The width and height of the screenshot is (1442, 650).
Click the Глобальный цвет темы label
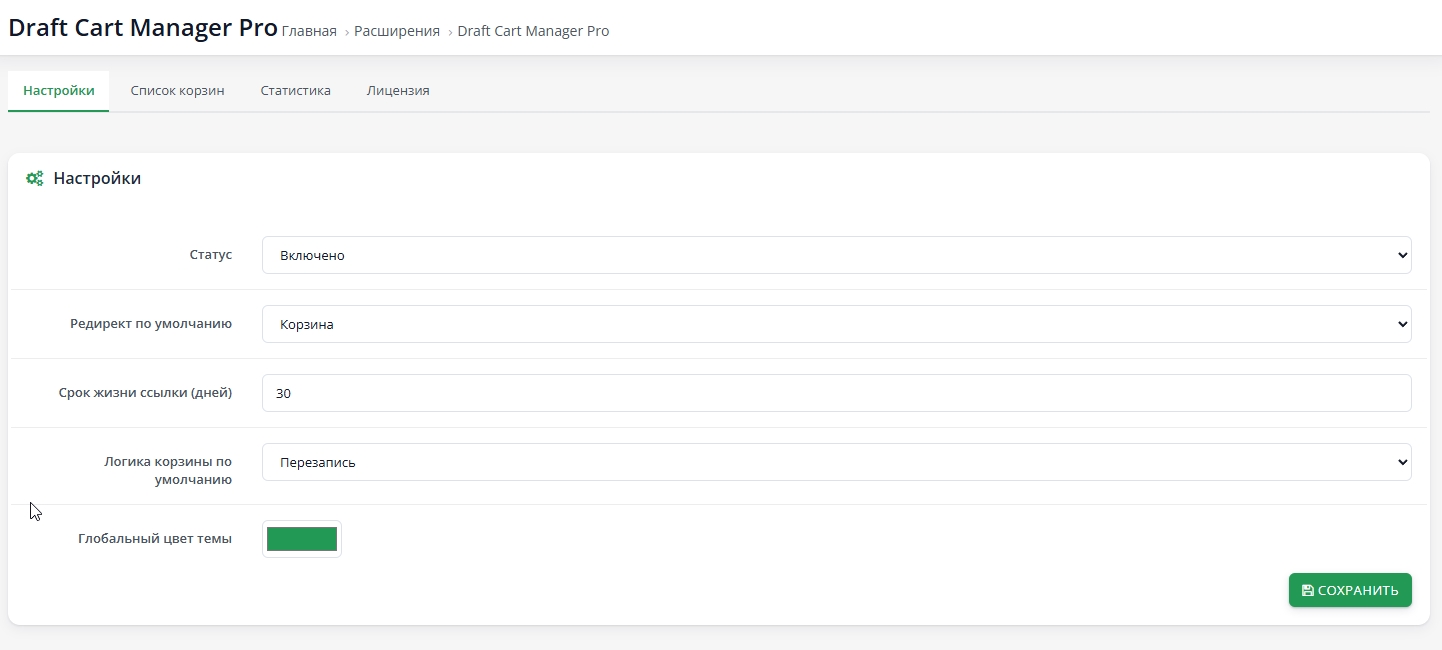pos(155,539)
